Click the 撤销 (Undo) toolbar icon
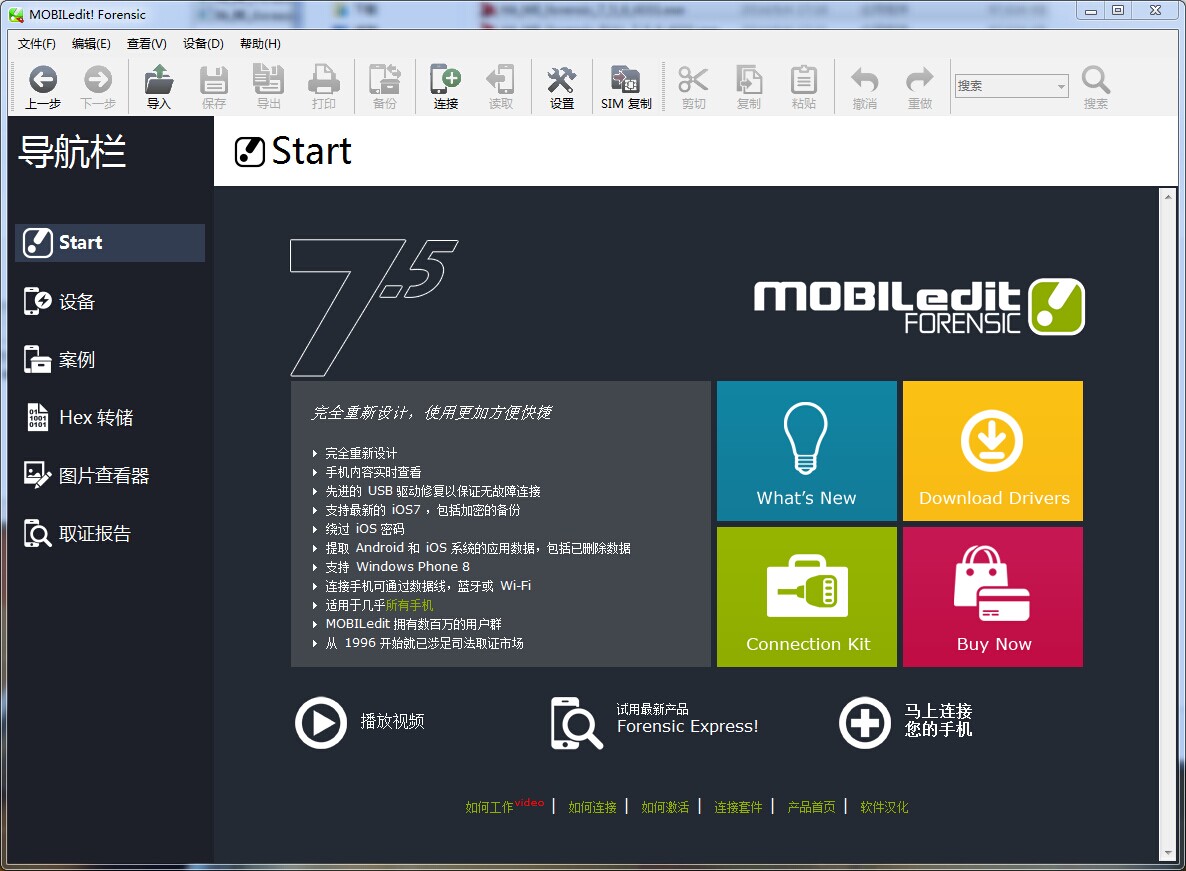The height and width of the screenshot is (871, 1186). click(x=863, y=85)
